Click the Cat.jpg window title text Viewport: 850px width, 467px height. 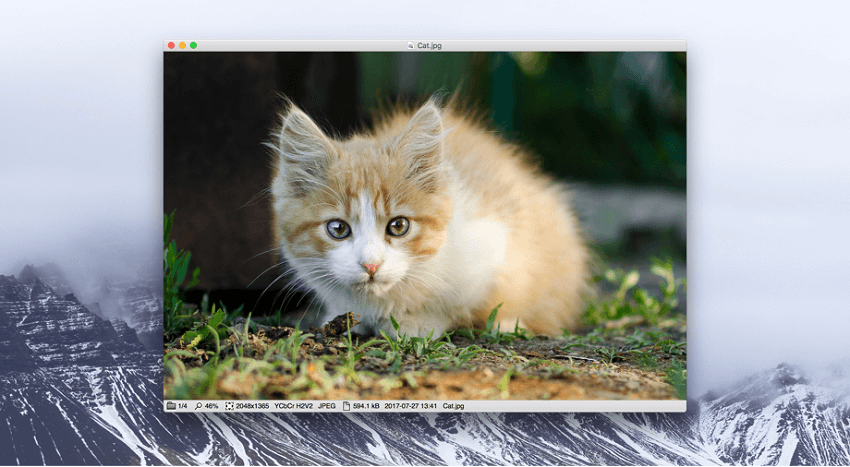click(429, 45)
